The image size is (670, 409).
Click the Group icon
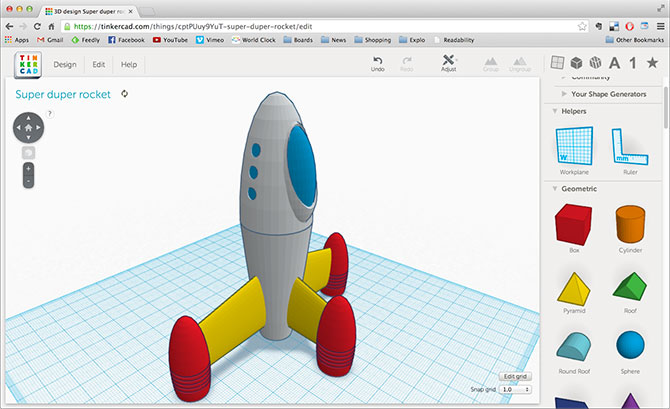click(x=491, y=64)
